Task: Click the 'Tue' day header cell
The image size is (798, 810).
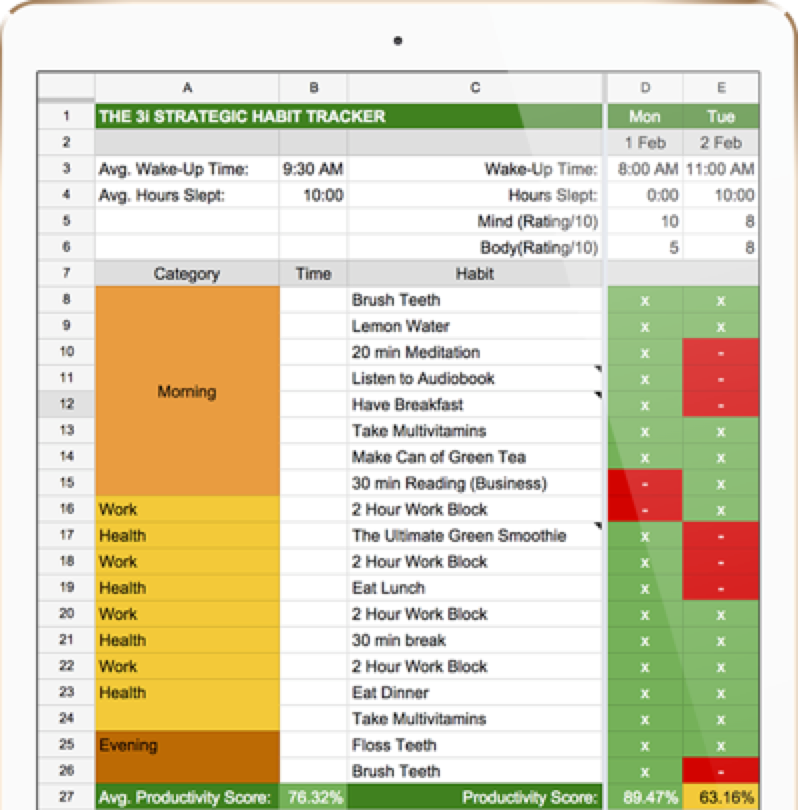Action: (721, 116)
